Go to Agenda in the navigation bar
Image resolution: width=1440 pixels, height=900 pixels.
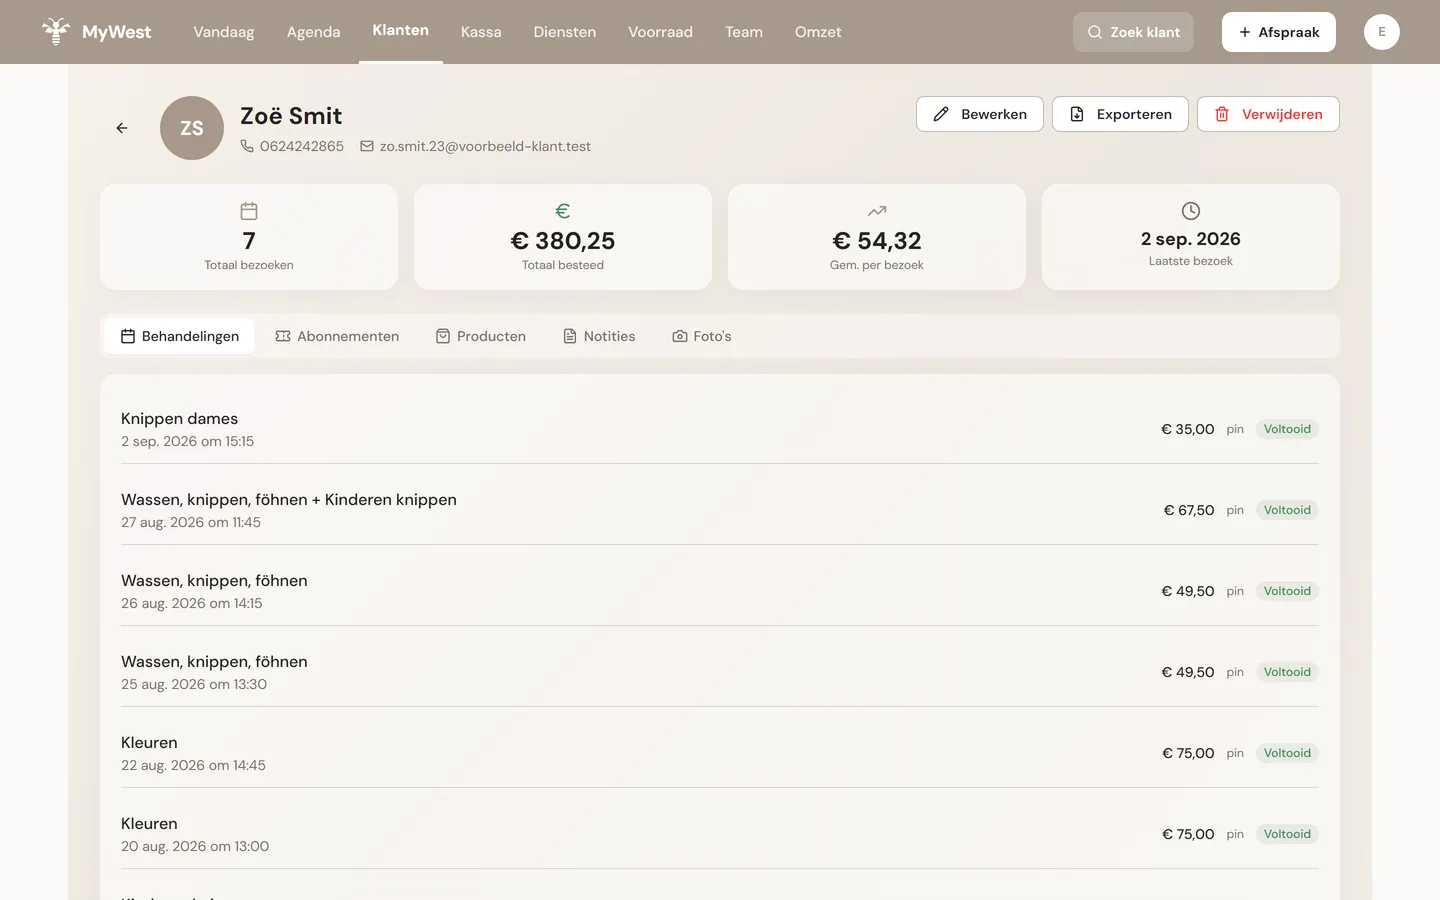click(313, 32)
